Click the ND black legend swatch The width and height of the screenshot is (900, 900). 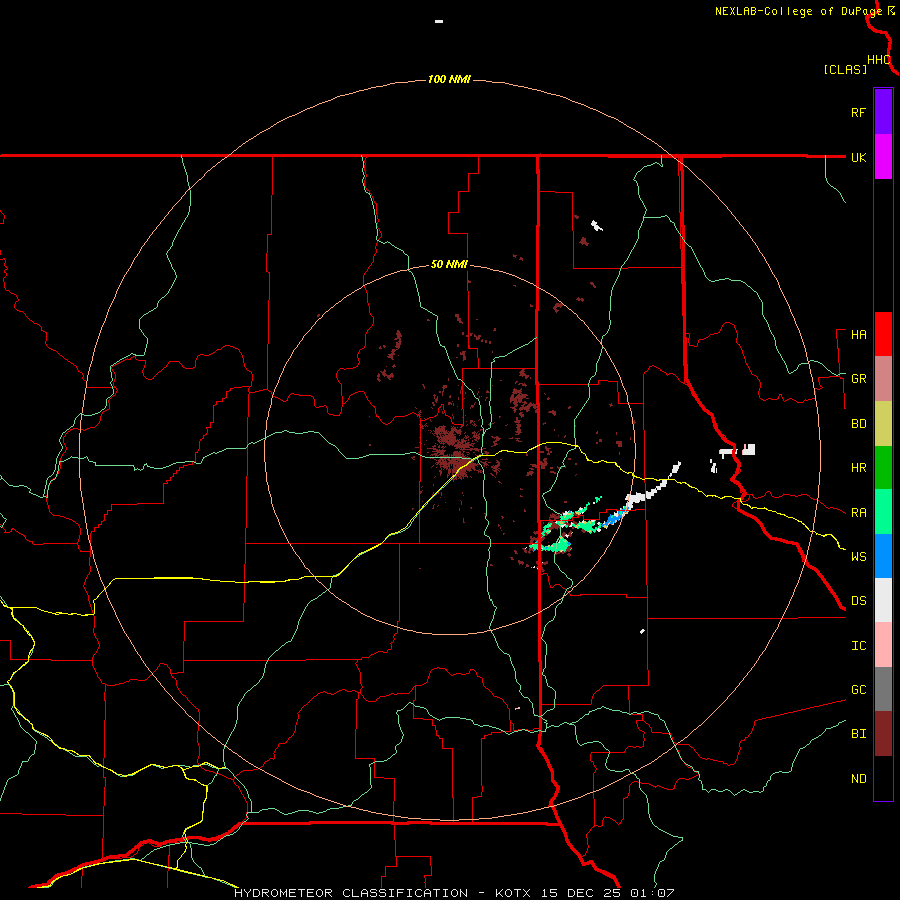[883, 778]
